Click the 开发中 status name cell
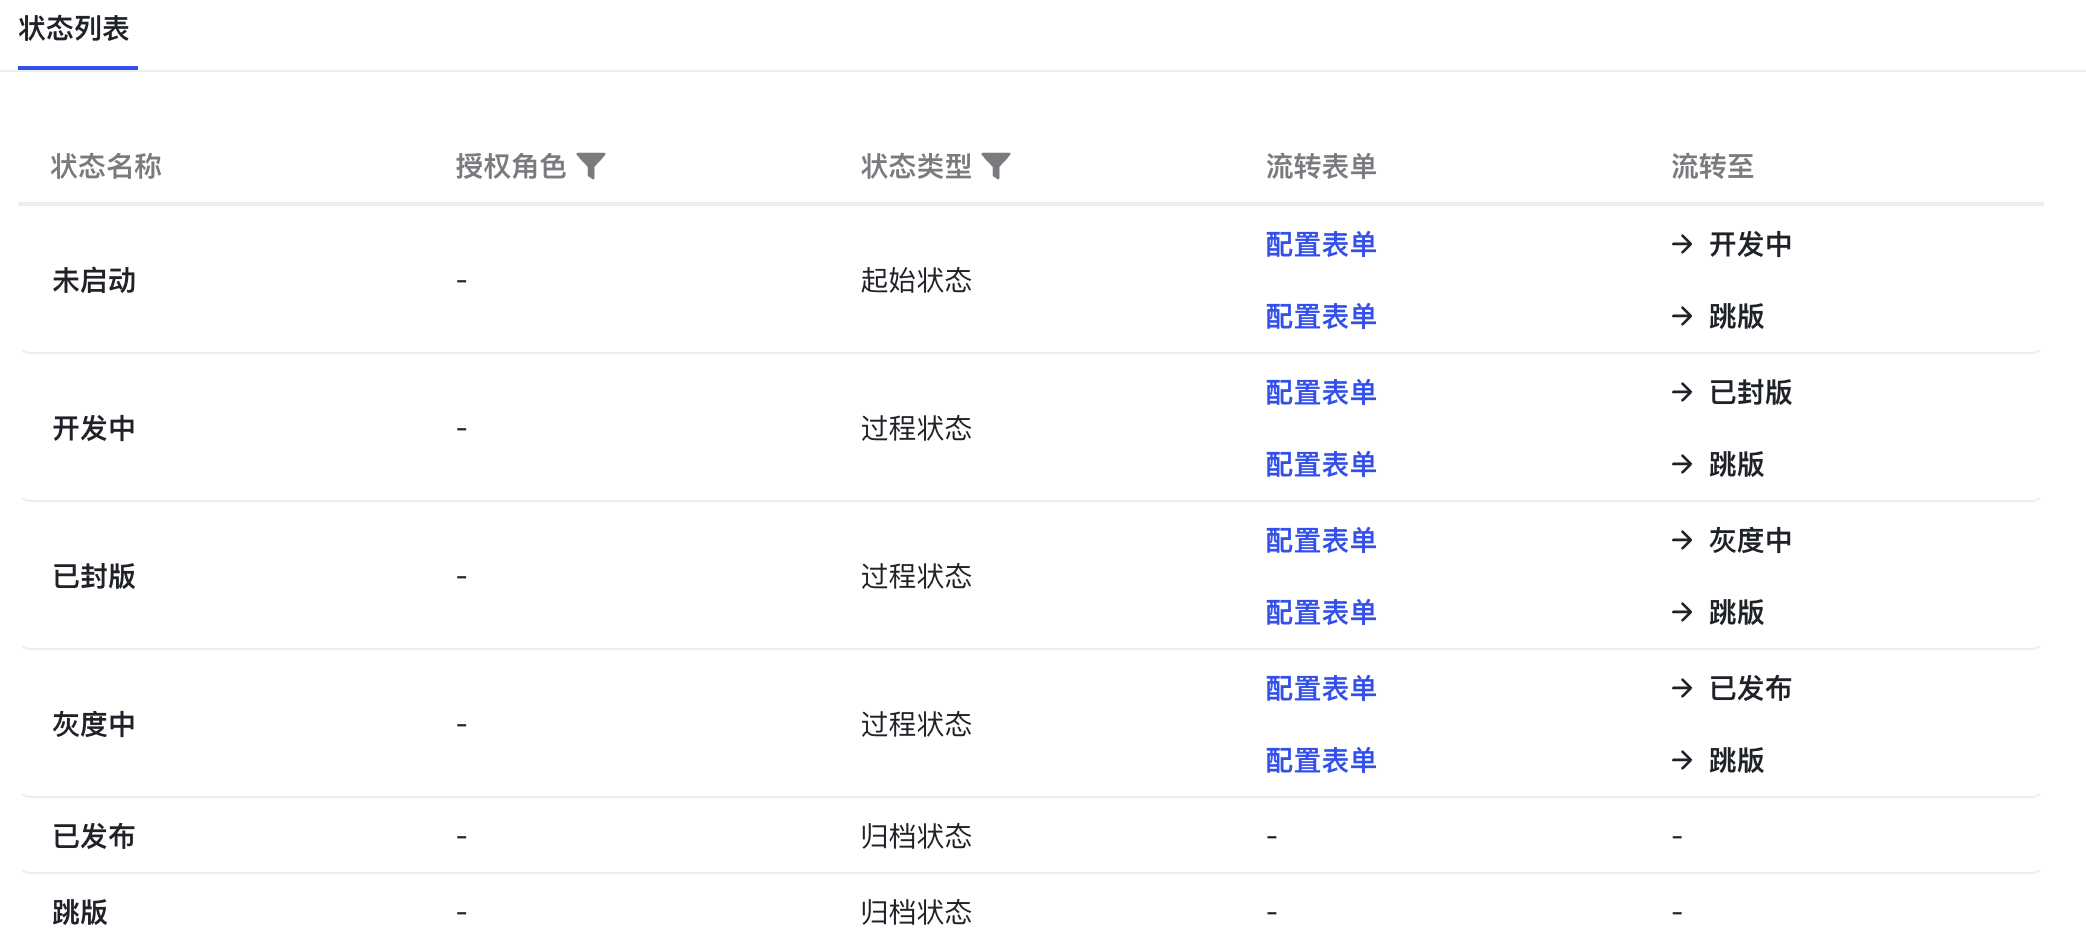2086x944 pixels. (94, 429)
